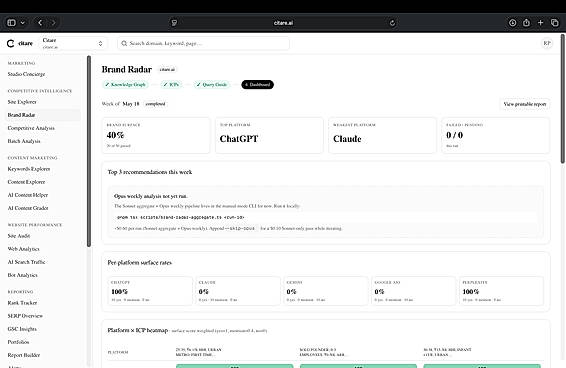
Task: Open a new tab with plus icon
Action: tap(540, 23)
